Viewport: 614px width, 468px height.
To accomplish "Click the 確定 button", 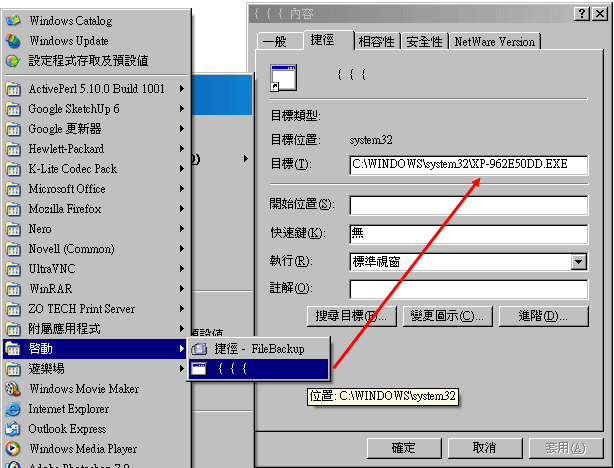I will (x=404, y=448).
